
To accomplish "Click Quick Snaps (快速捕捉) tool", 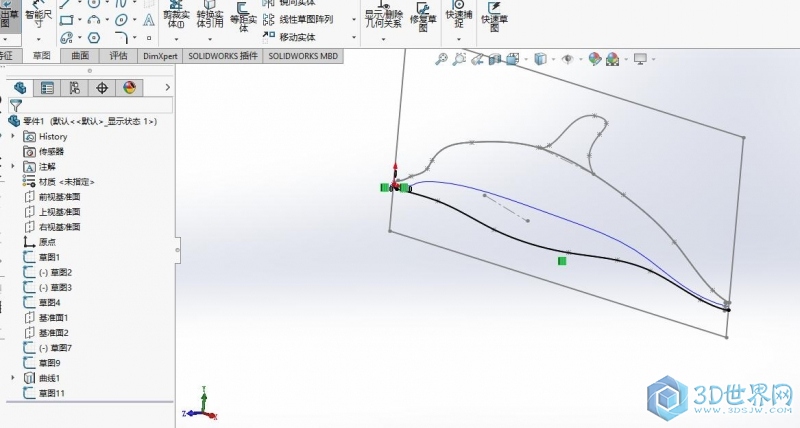I will (x=458, y=15).
